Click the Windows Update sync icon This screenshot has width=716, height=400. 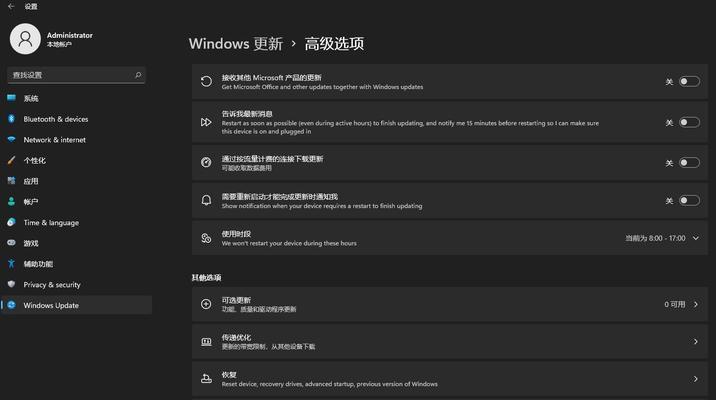[11, 305]
